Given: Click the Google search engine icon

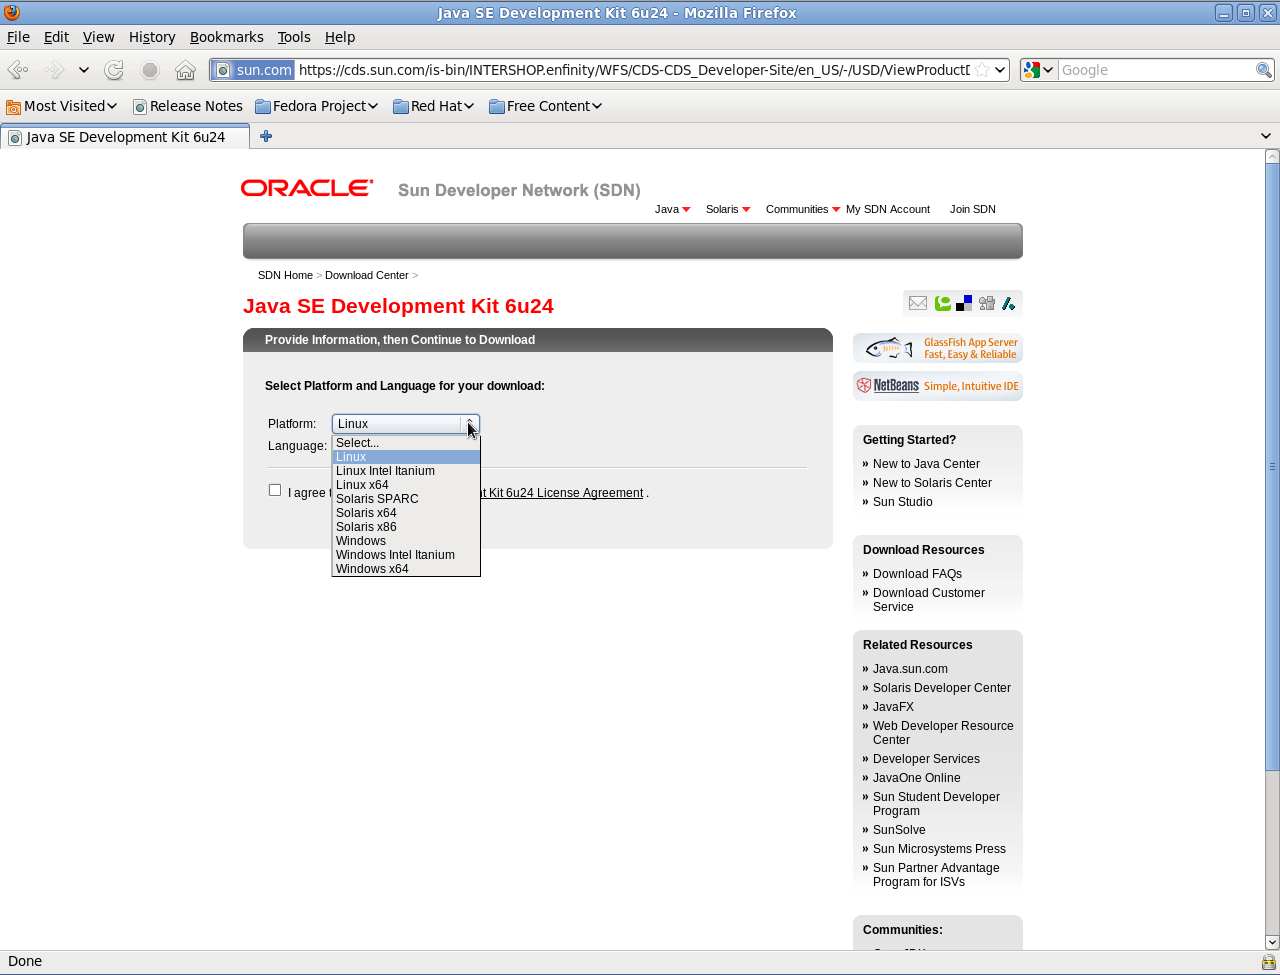Looking at the screenshot, I should 1032,70.
